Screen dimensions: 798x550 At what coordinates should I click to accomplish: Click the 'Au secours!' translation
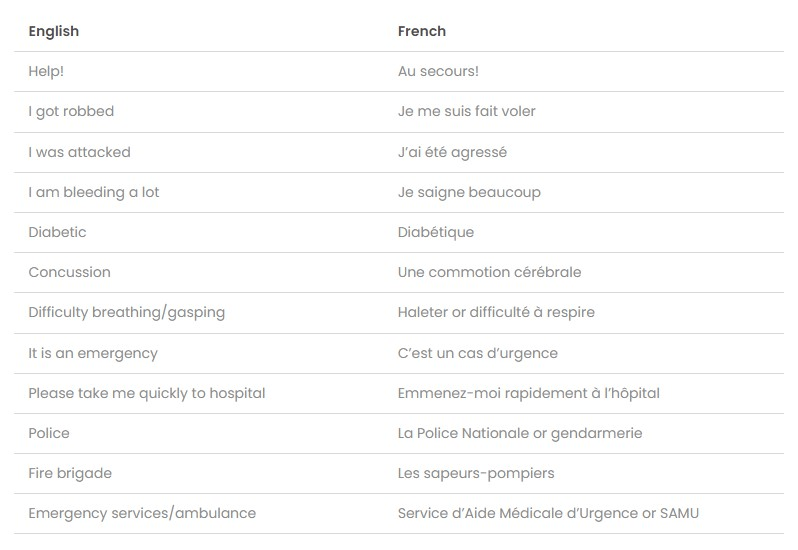click(438, 71)
